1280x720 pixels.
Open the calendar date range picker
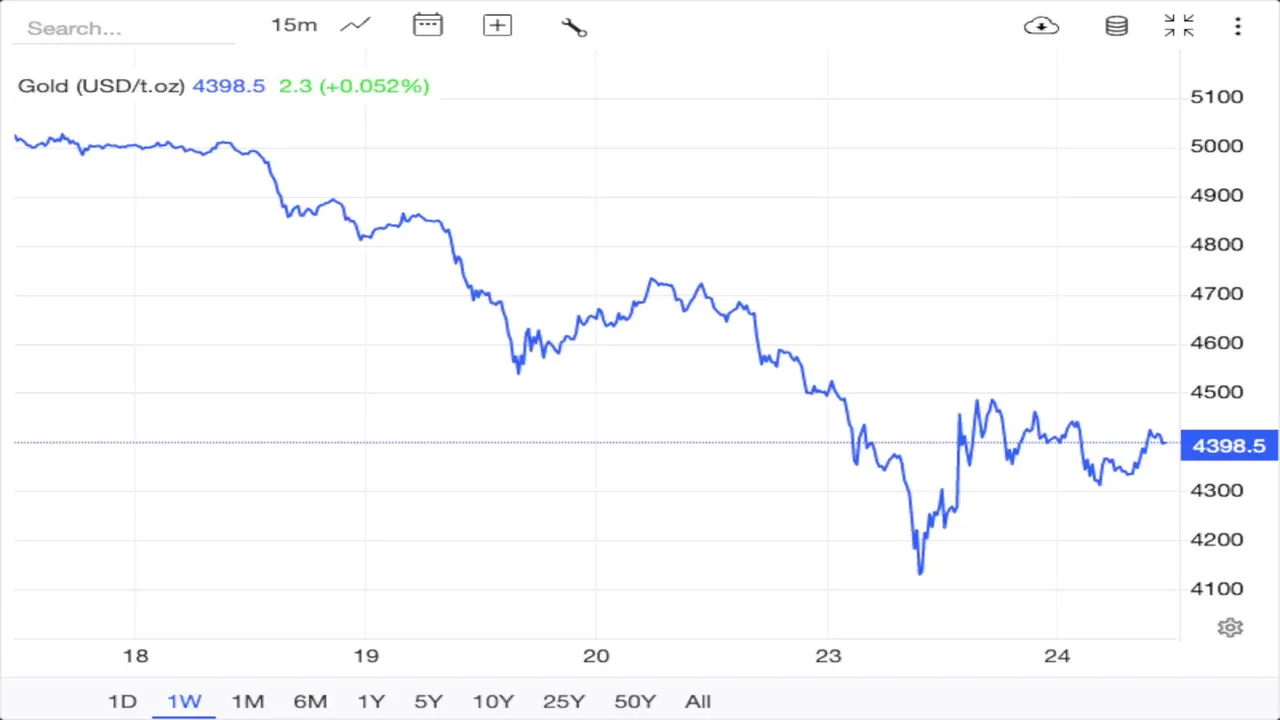tap(427, 26)
